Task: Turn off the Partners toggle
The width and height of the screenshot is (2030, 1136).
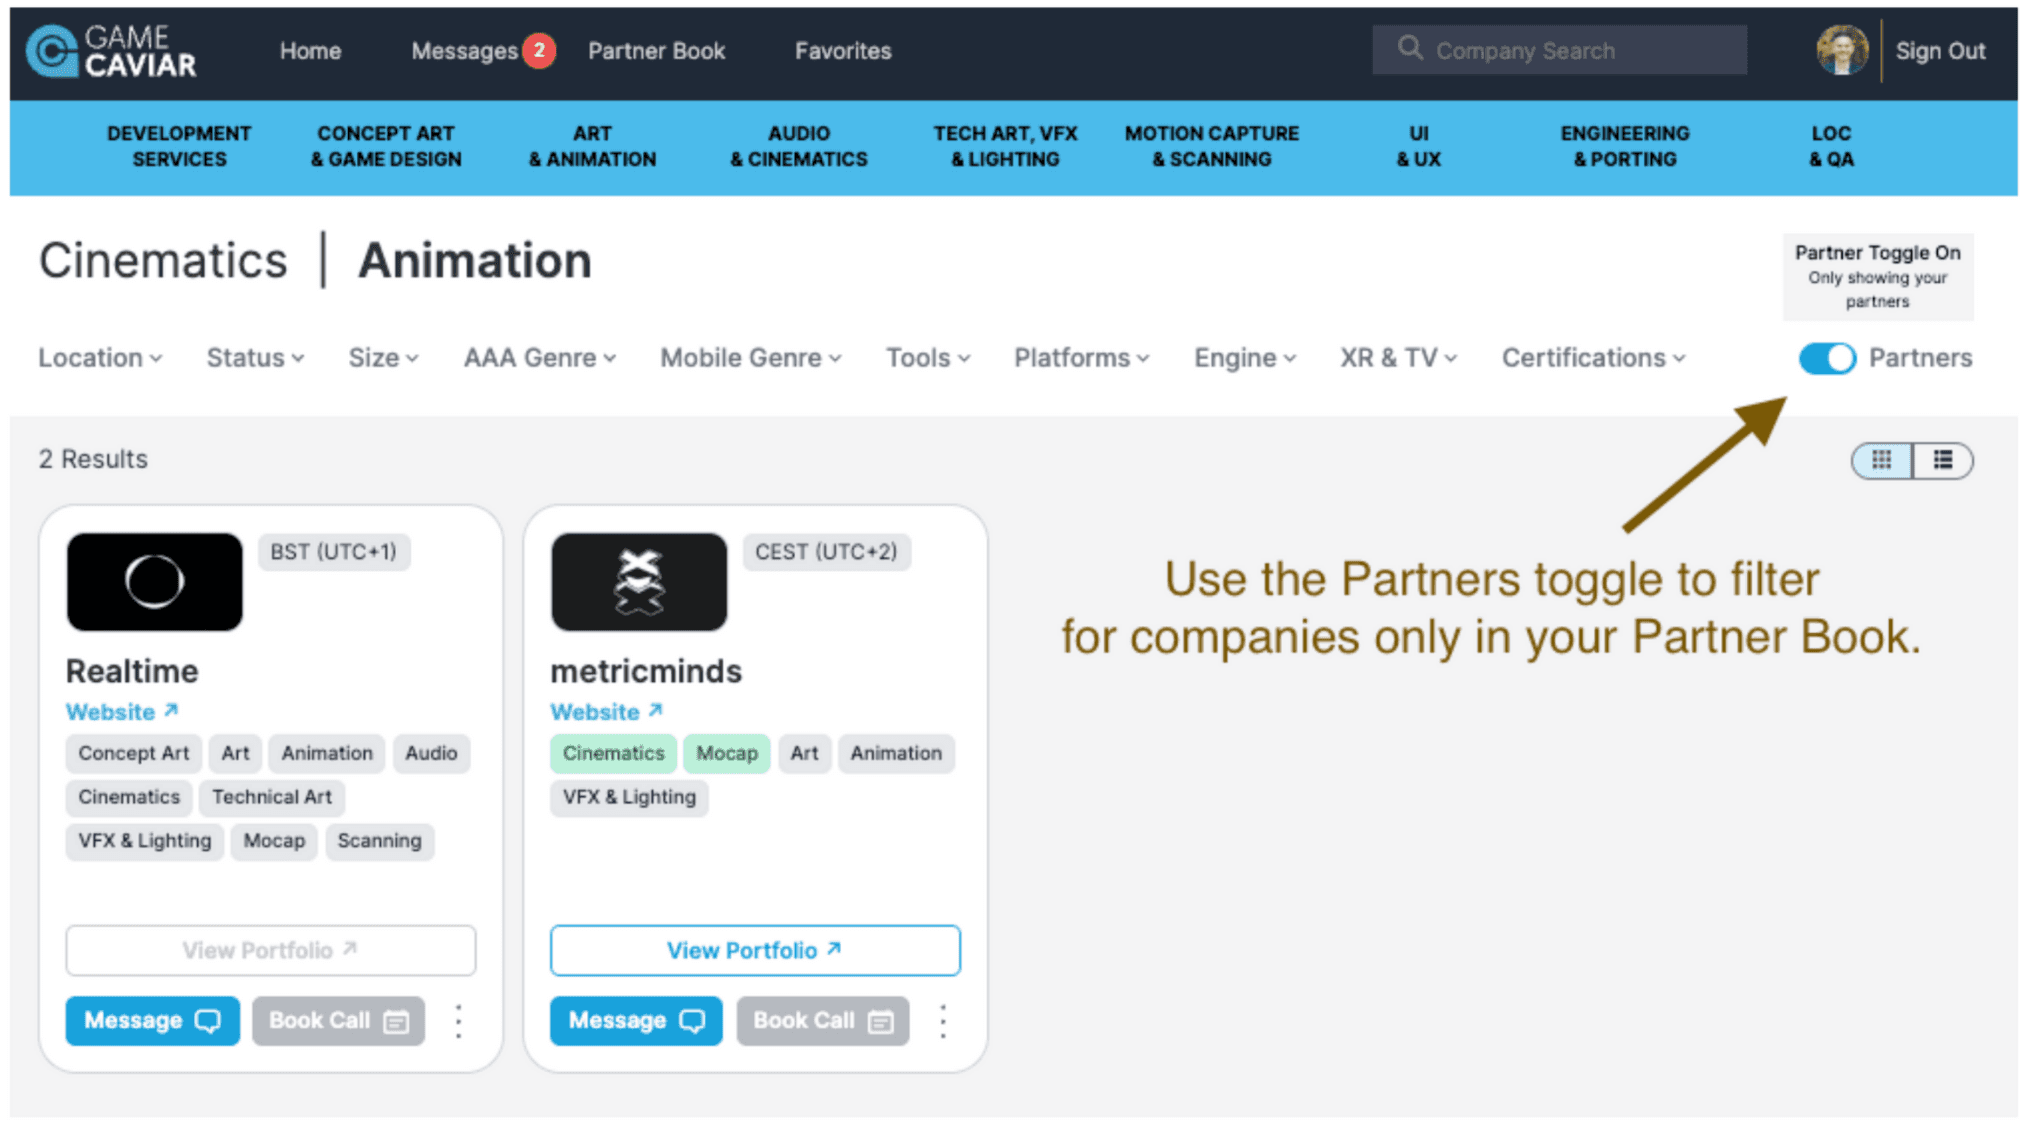Action: click(1826, 358)
